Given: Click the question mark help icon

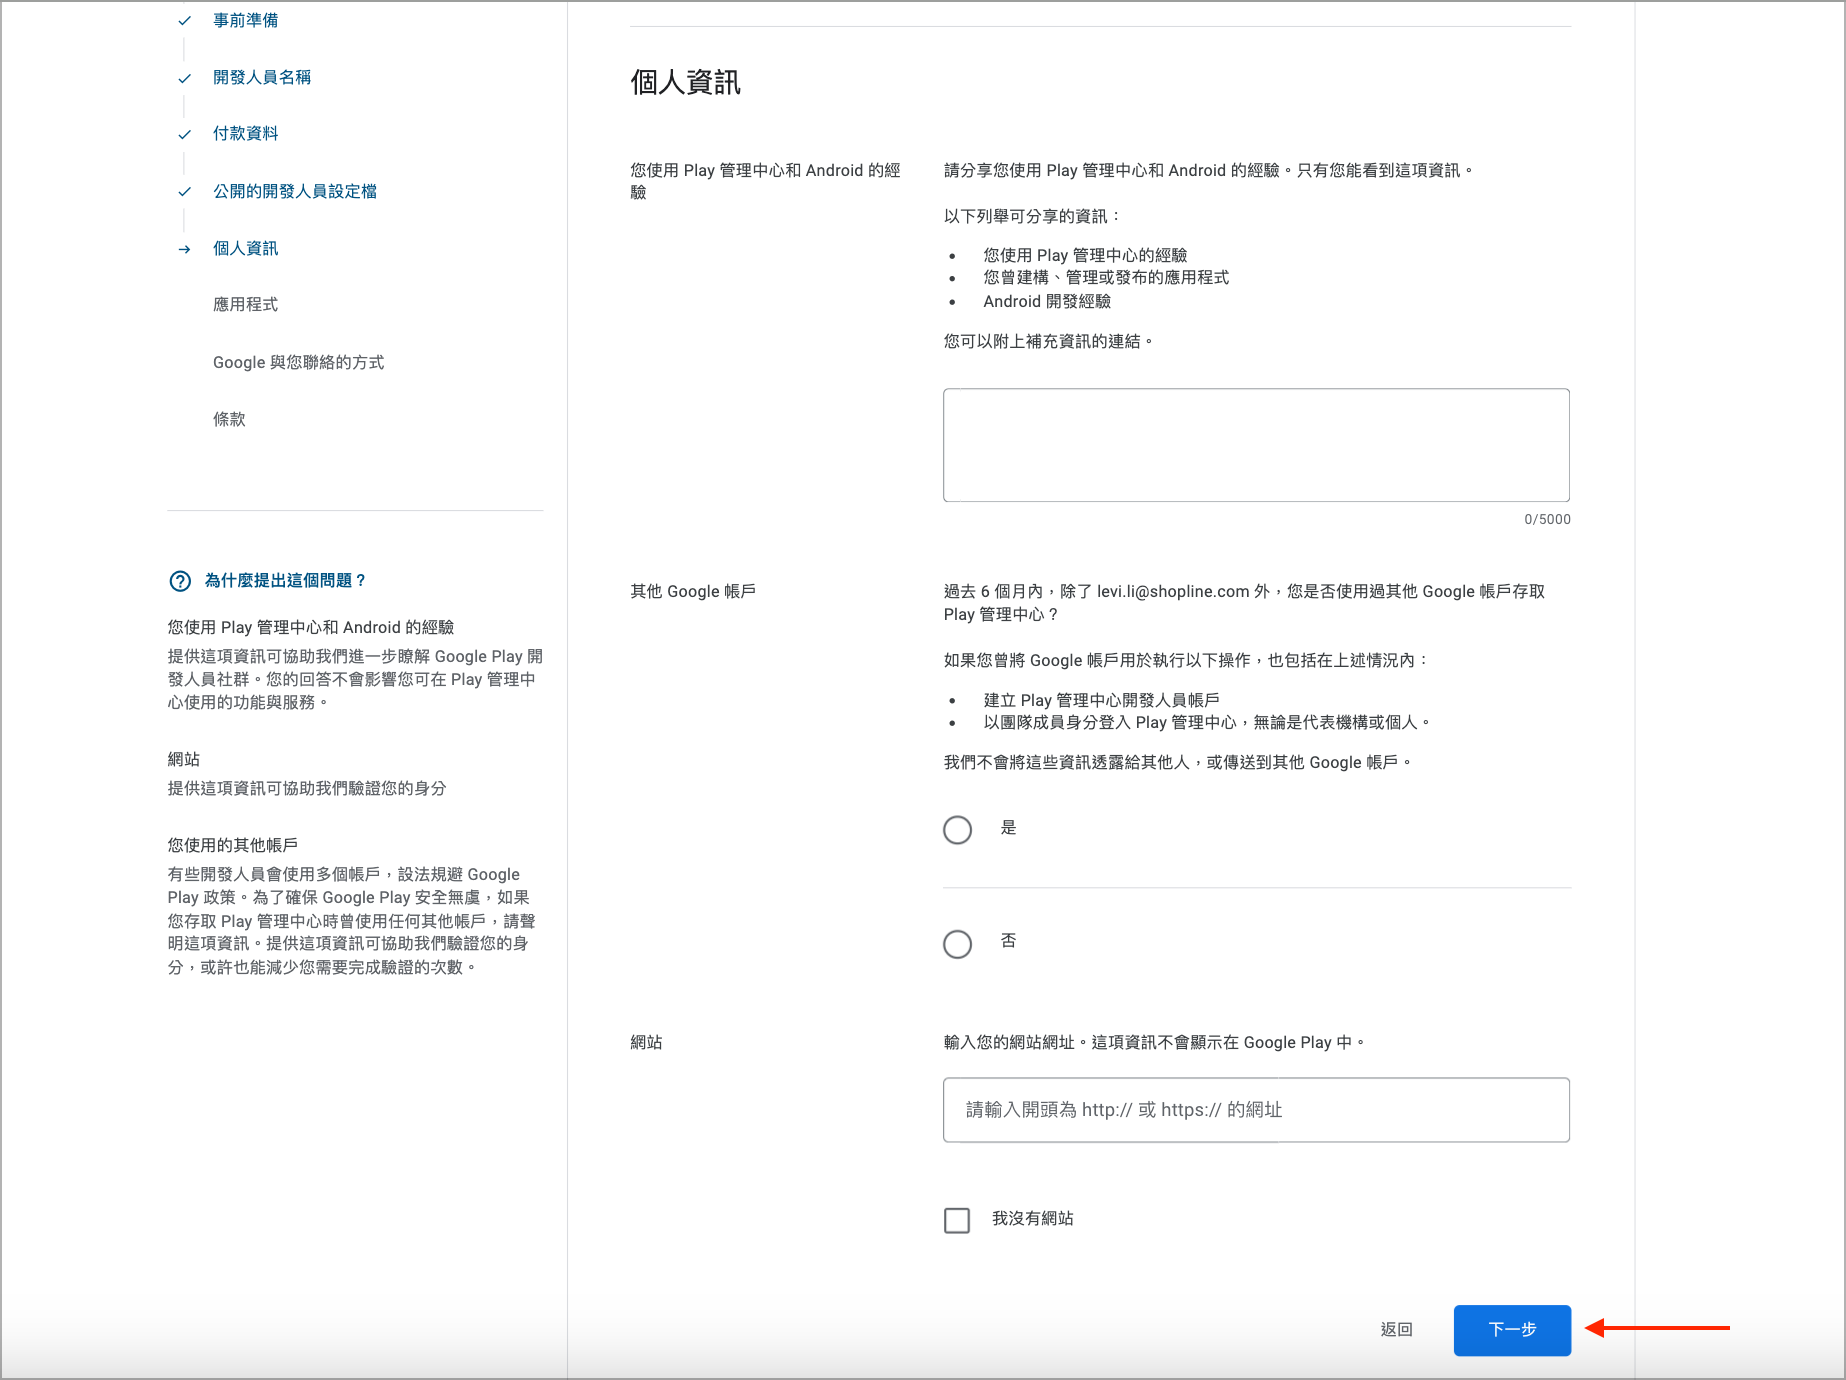Looking at the screenshot, I should (180, 581).
